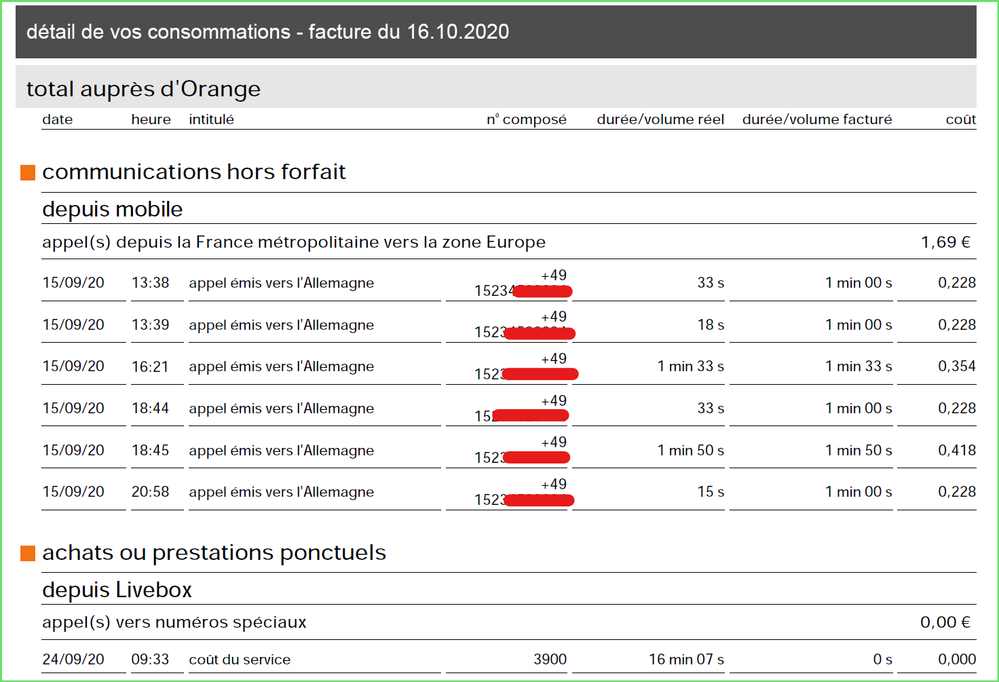Select the "total auprès d'Orange" section heading
Viewport: 999px width, 682px height.
point(143,89)
